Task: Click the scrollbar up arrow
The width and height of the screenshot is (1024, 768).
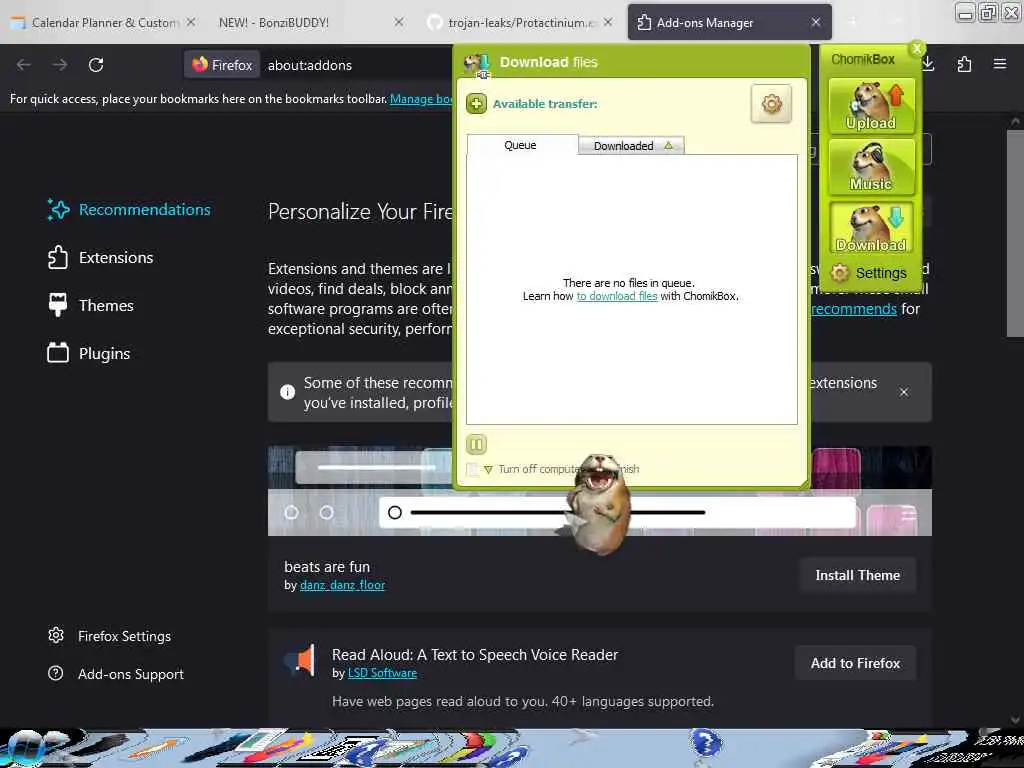Action: coord(1015,121)
